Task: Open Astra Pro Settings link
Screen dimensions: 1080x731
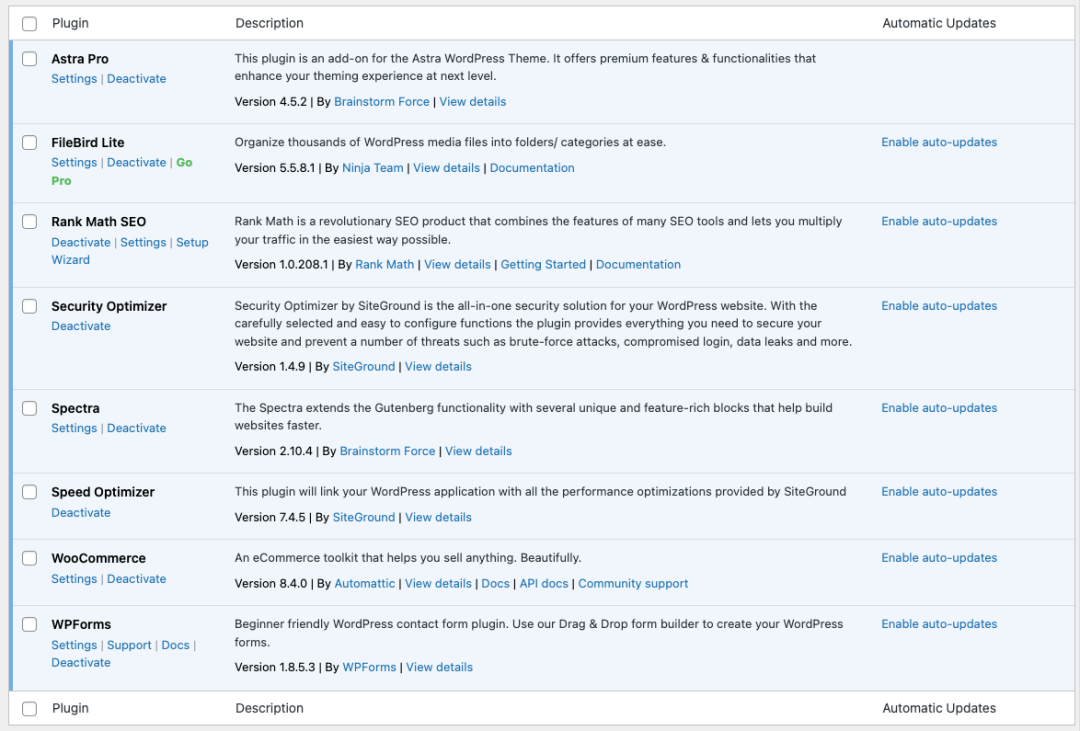Action: pyautogui.click(x=74, y=79)
